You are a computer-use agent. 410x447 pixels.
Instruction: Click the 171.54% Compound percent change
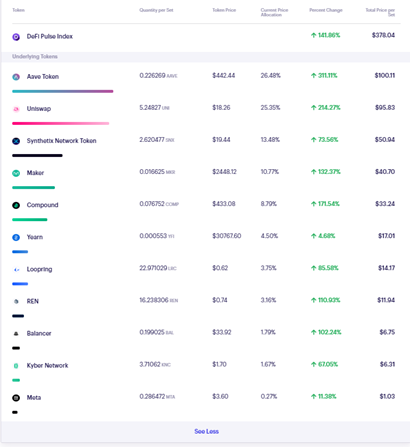click(x=325, y=204)
